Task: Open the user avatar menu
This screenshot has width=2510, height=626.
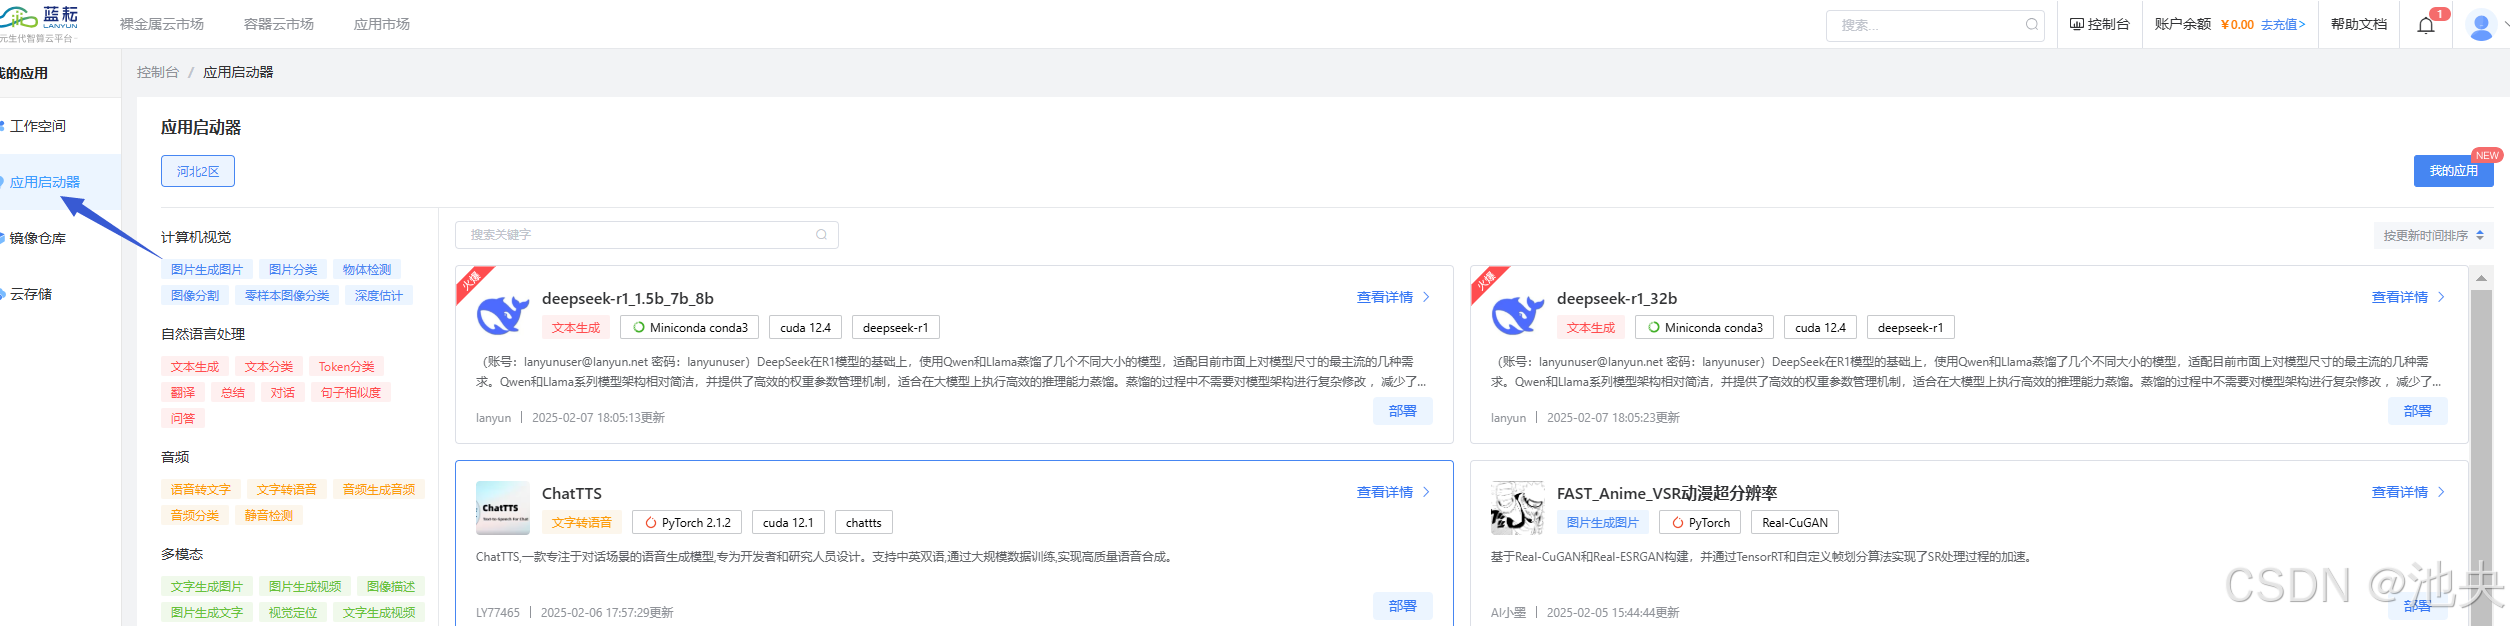Action: tap(2481, 25)
